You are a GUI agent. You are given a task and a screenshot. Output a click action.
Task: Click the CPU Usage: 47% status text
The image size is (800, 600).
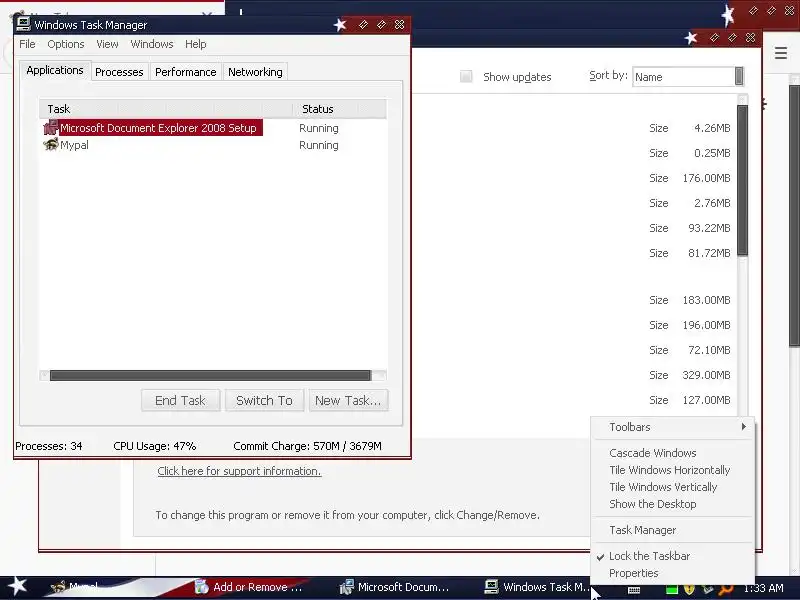point(155,446)
